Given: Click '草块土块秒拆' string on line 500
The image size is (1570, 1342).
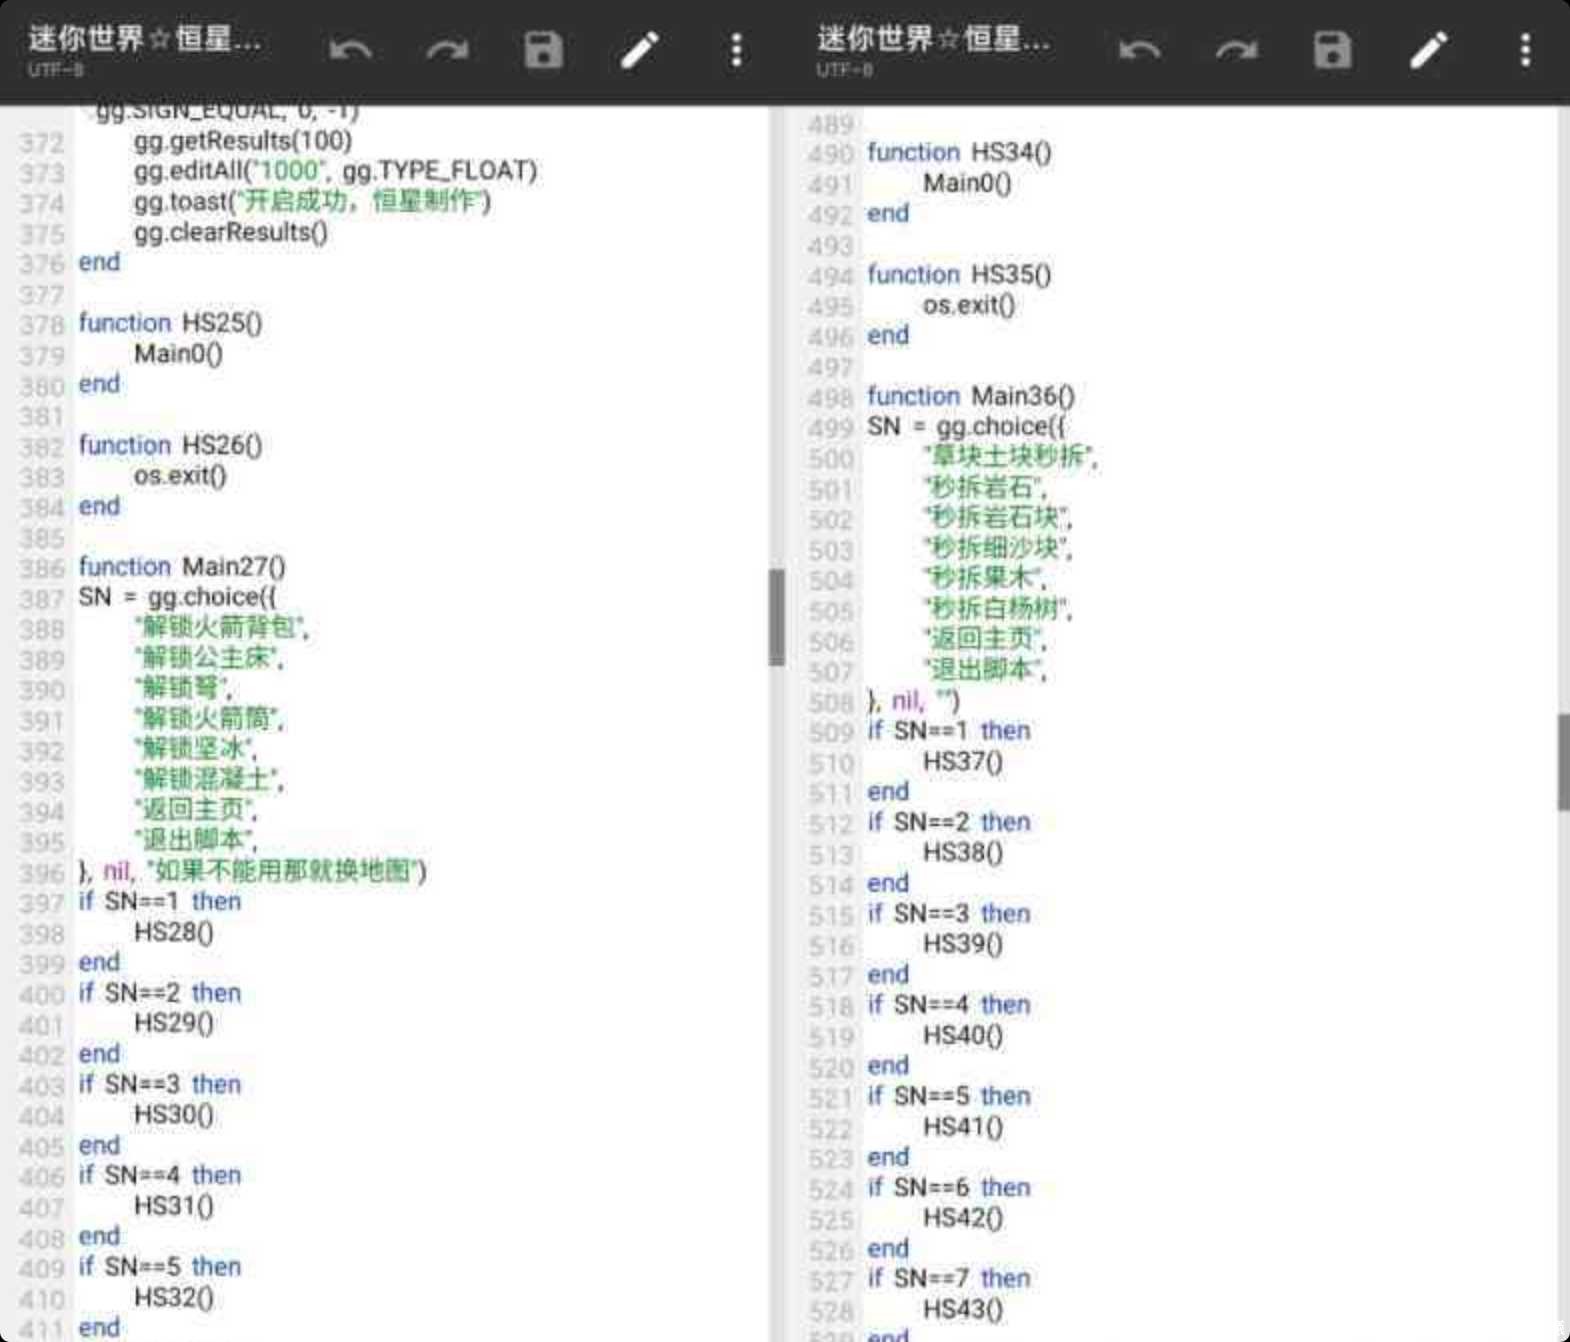Looking at the screenshot, I should point(1009,457).
